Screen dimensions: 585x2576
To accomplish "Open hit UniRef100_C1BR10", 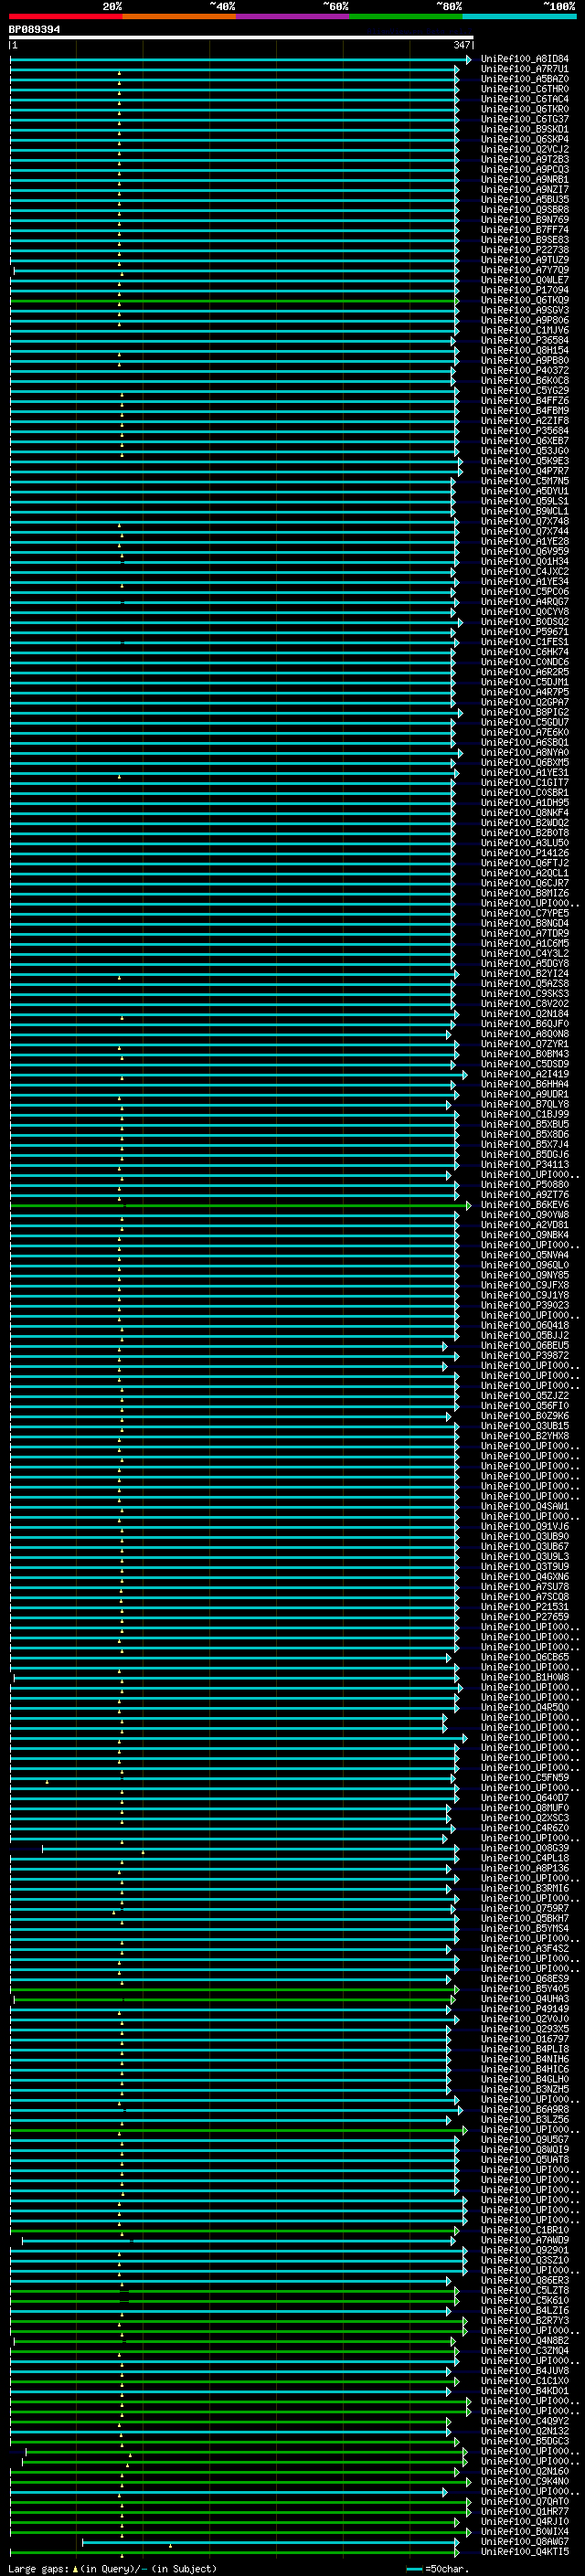I will click(x=524, y=2230).
